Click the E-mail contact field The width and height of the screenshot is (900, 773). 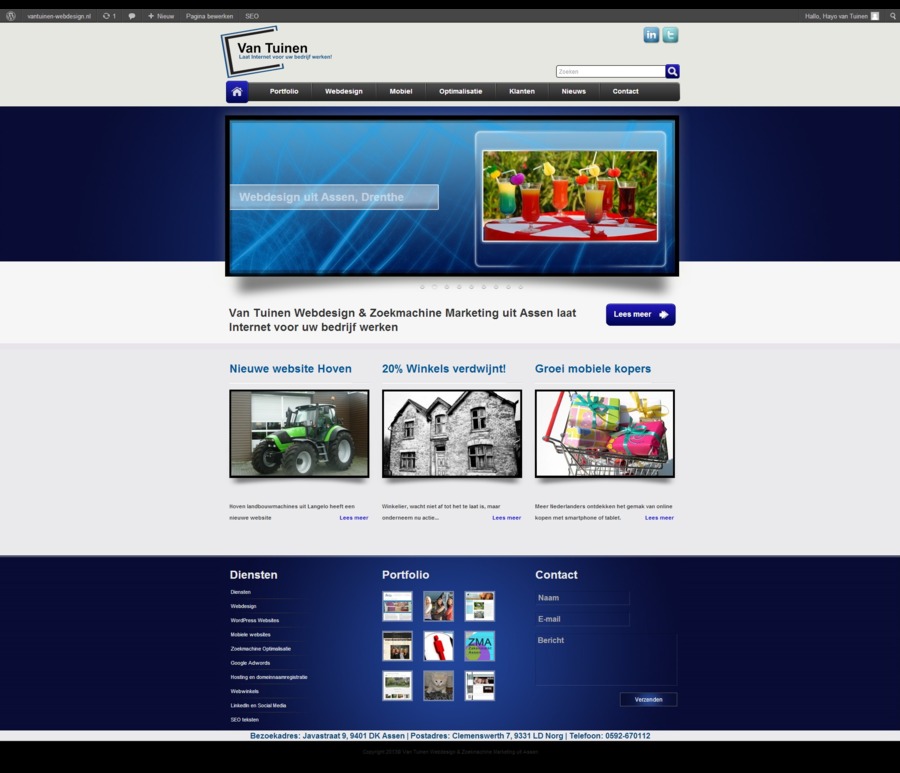pyautogui.click(x=583, y=619)
